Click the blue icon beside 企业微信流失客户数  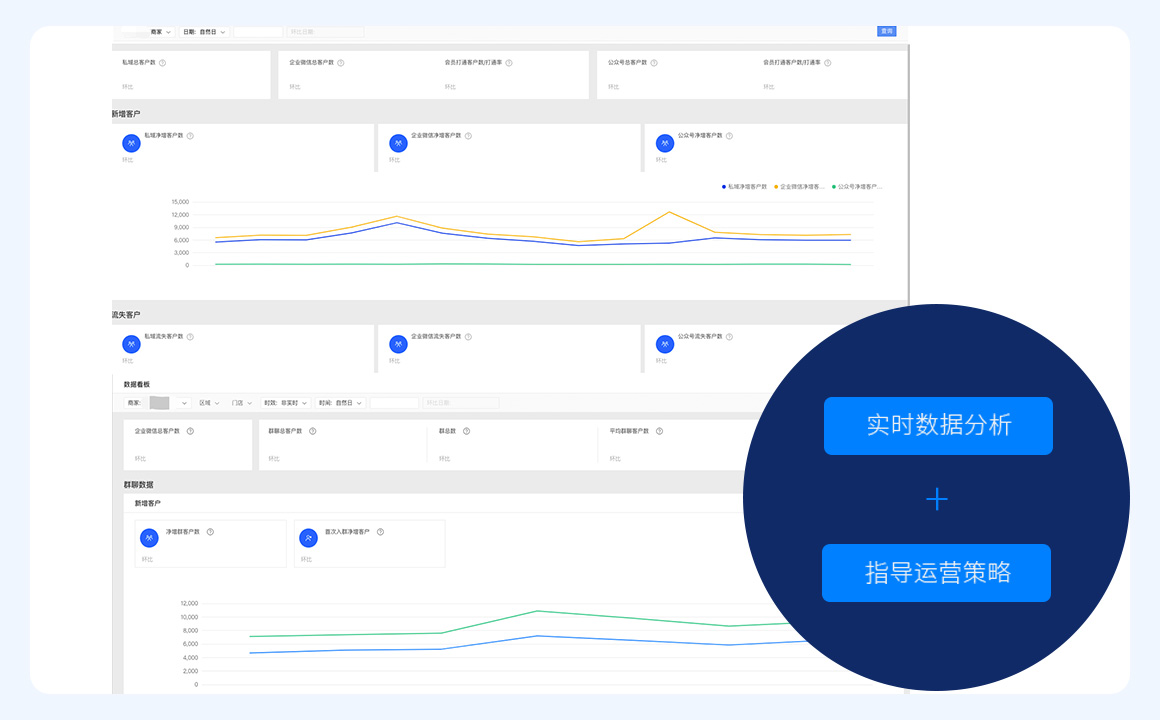click(398, 344)
